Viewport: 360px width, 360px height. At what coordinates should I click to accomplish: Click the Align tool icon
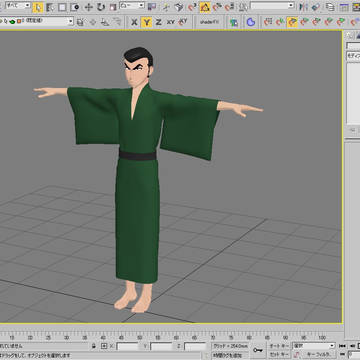click(x=316, y=7)
